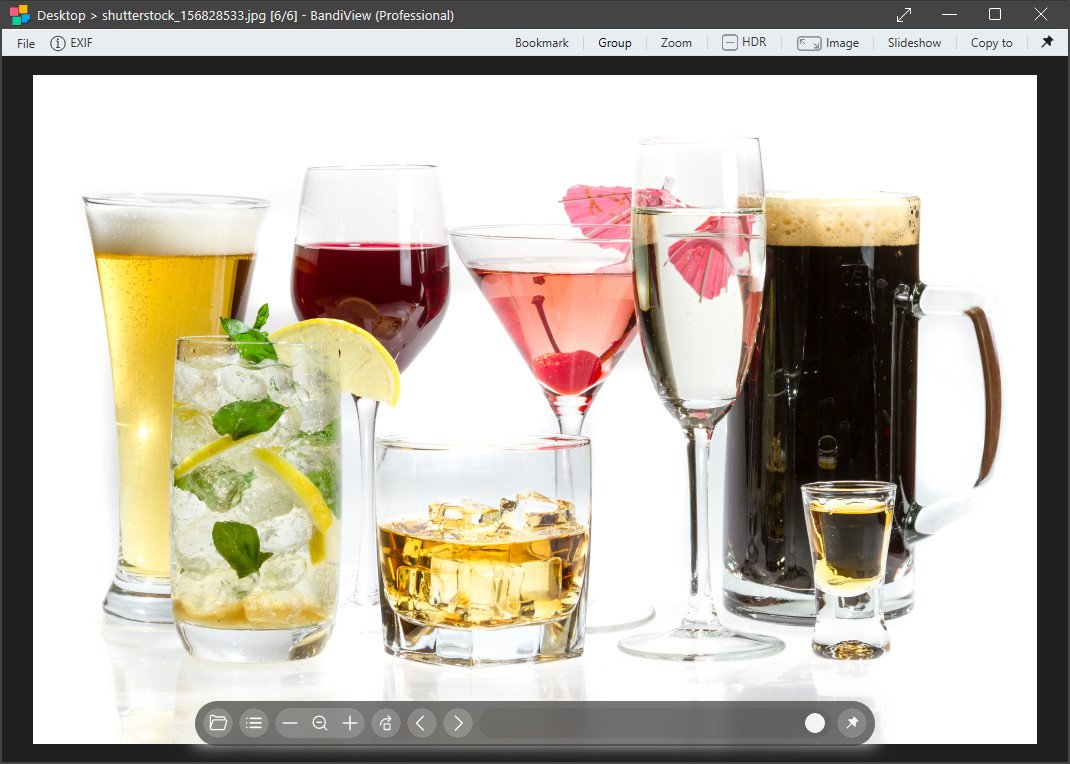Toggle HDR mode
1070x764 pixels.
(x=744, y=42)
